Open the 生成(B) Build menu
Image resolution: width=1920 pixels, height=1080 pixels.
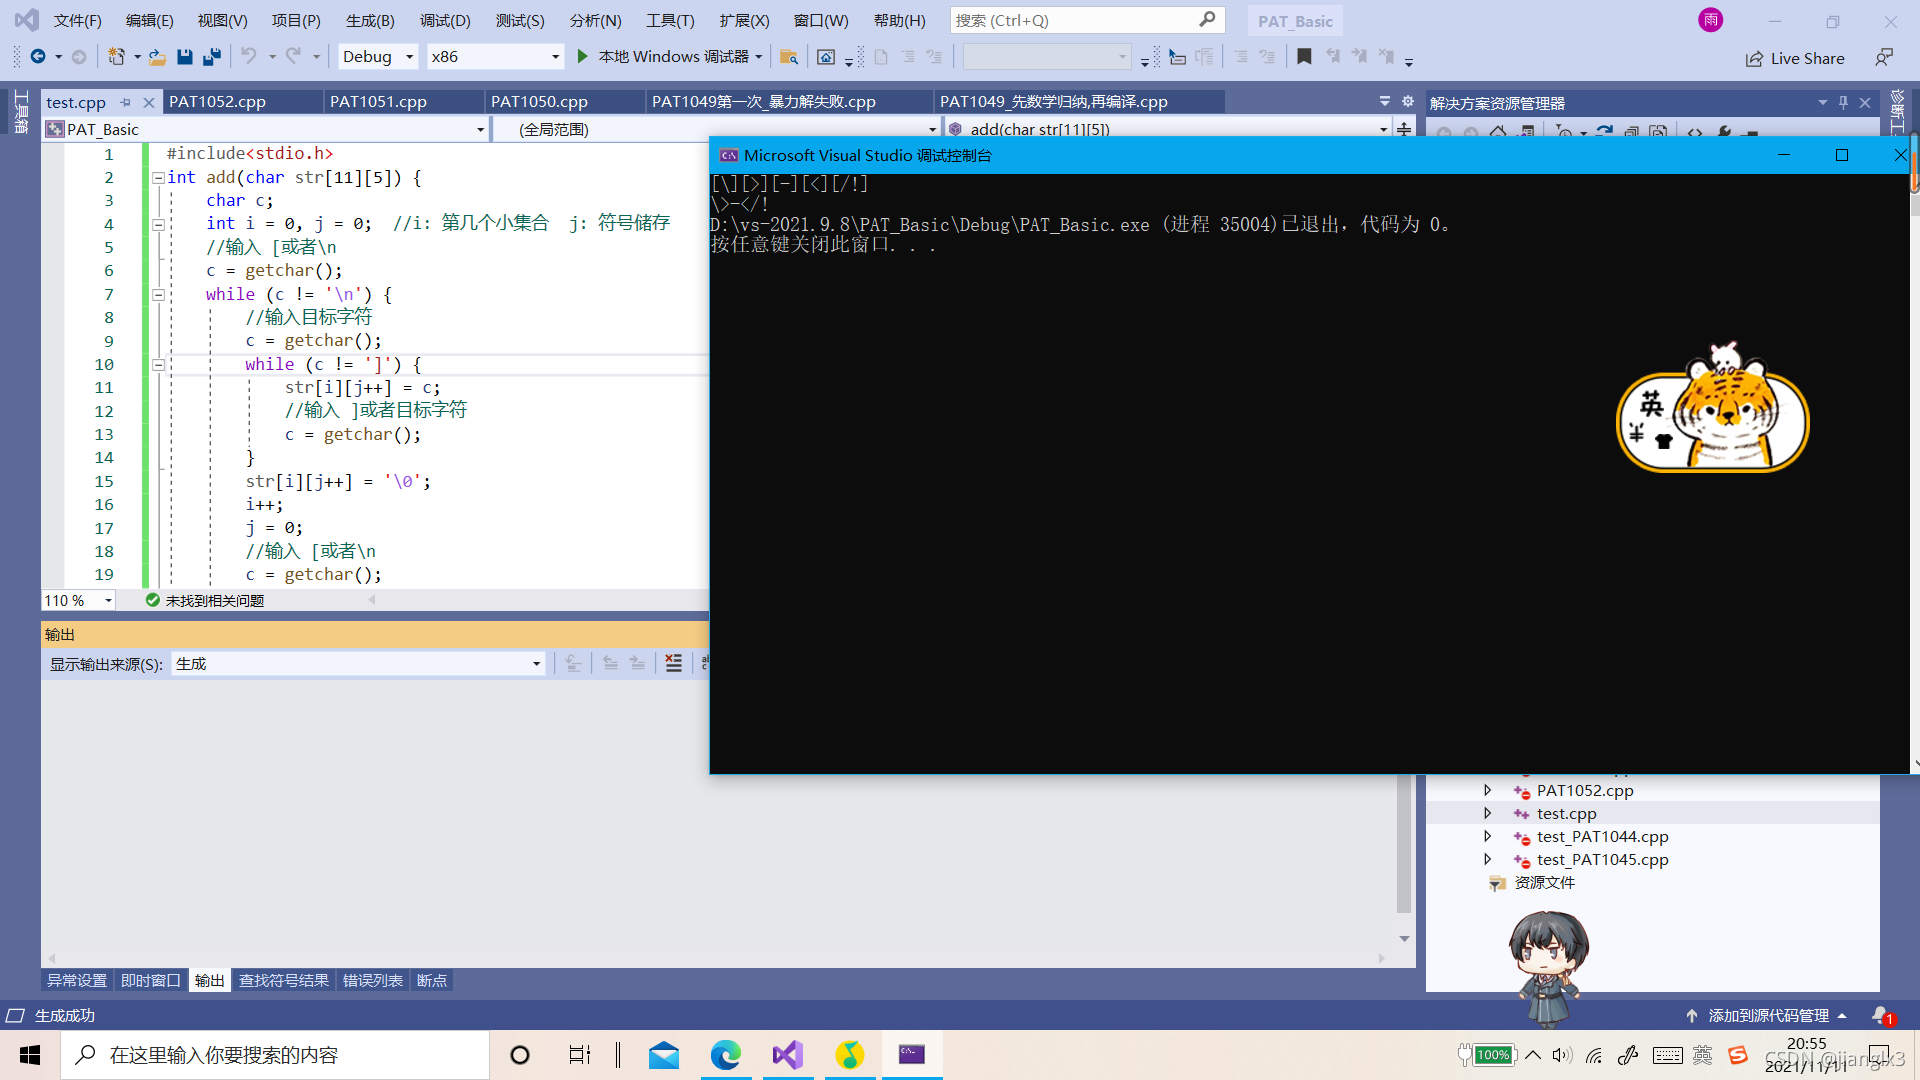click(370, 20)
